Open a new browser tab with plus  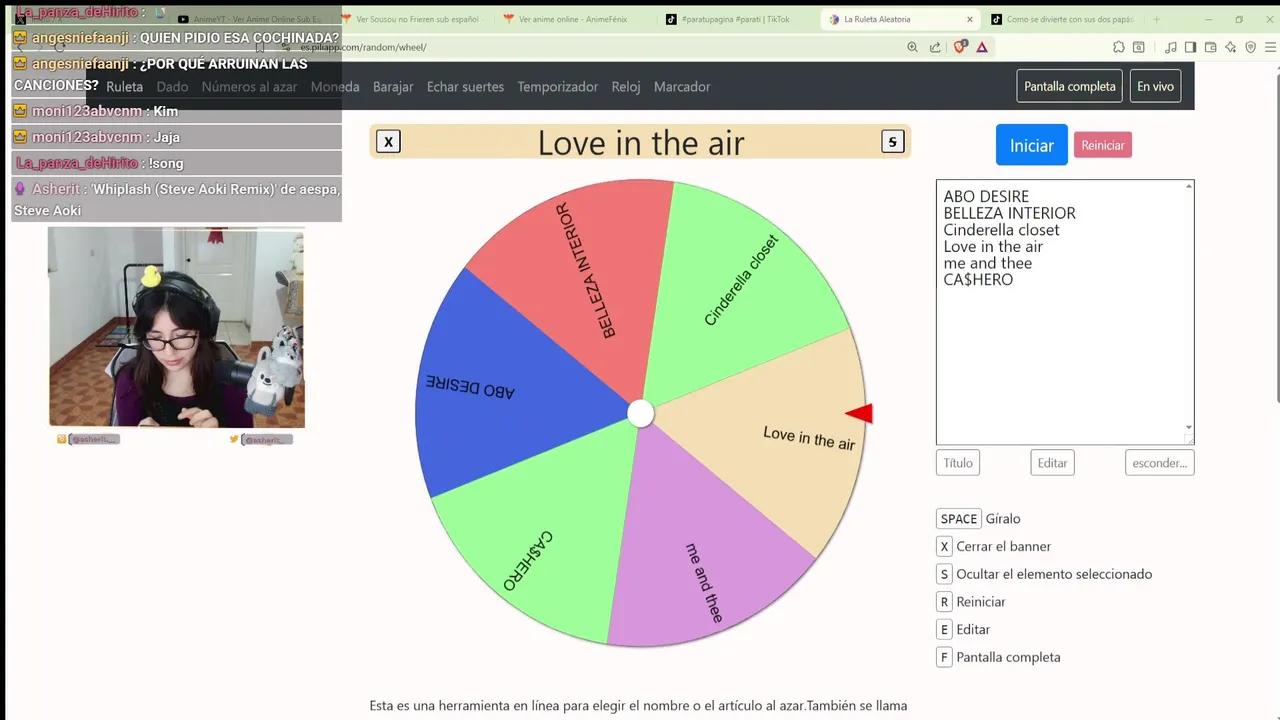pos(1157,19)
